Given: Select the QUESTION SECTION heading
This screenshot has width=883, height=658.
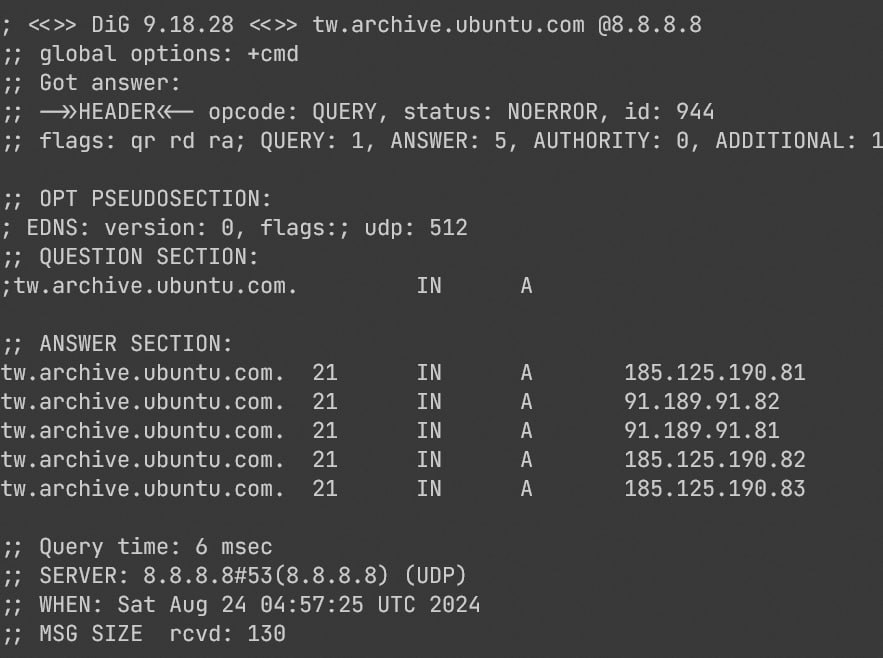Looking at the screenshot, I should (148, 257).
